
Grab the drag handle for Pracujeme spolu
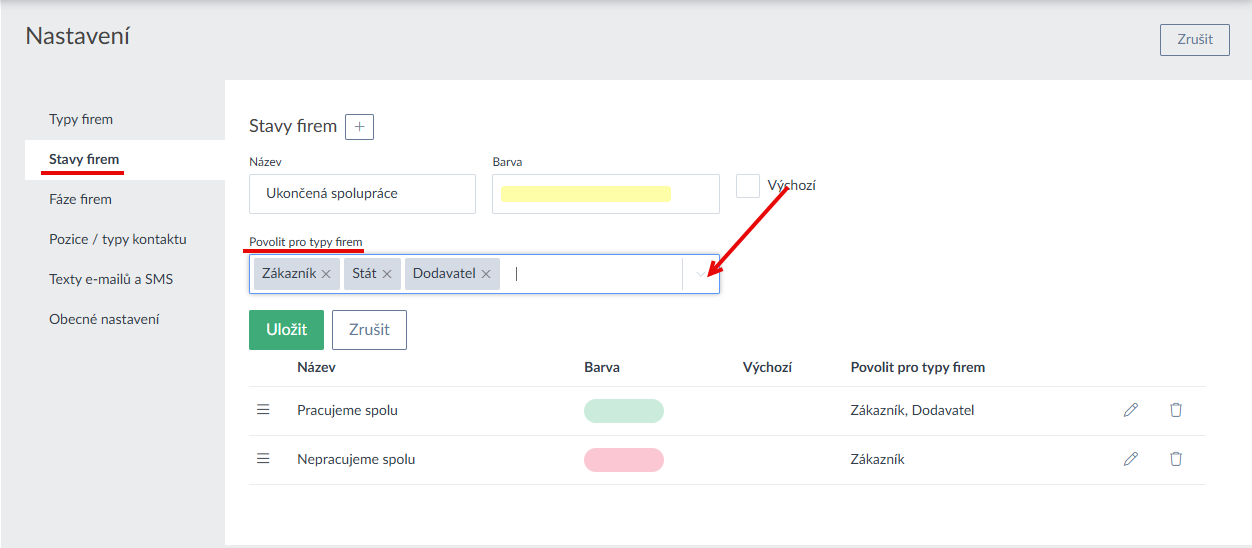pos(264,410)
